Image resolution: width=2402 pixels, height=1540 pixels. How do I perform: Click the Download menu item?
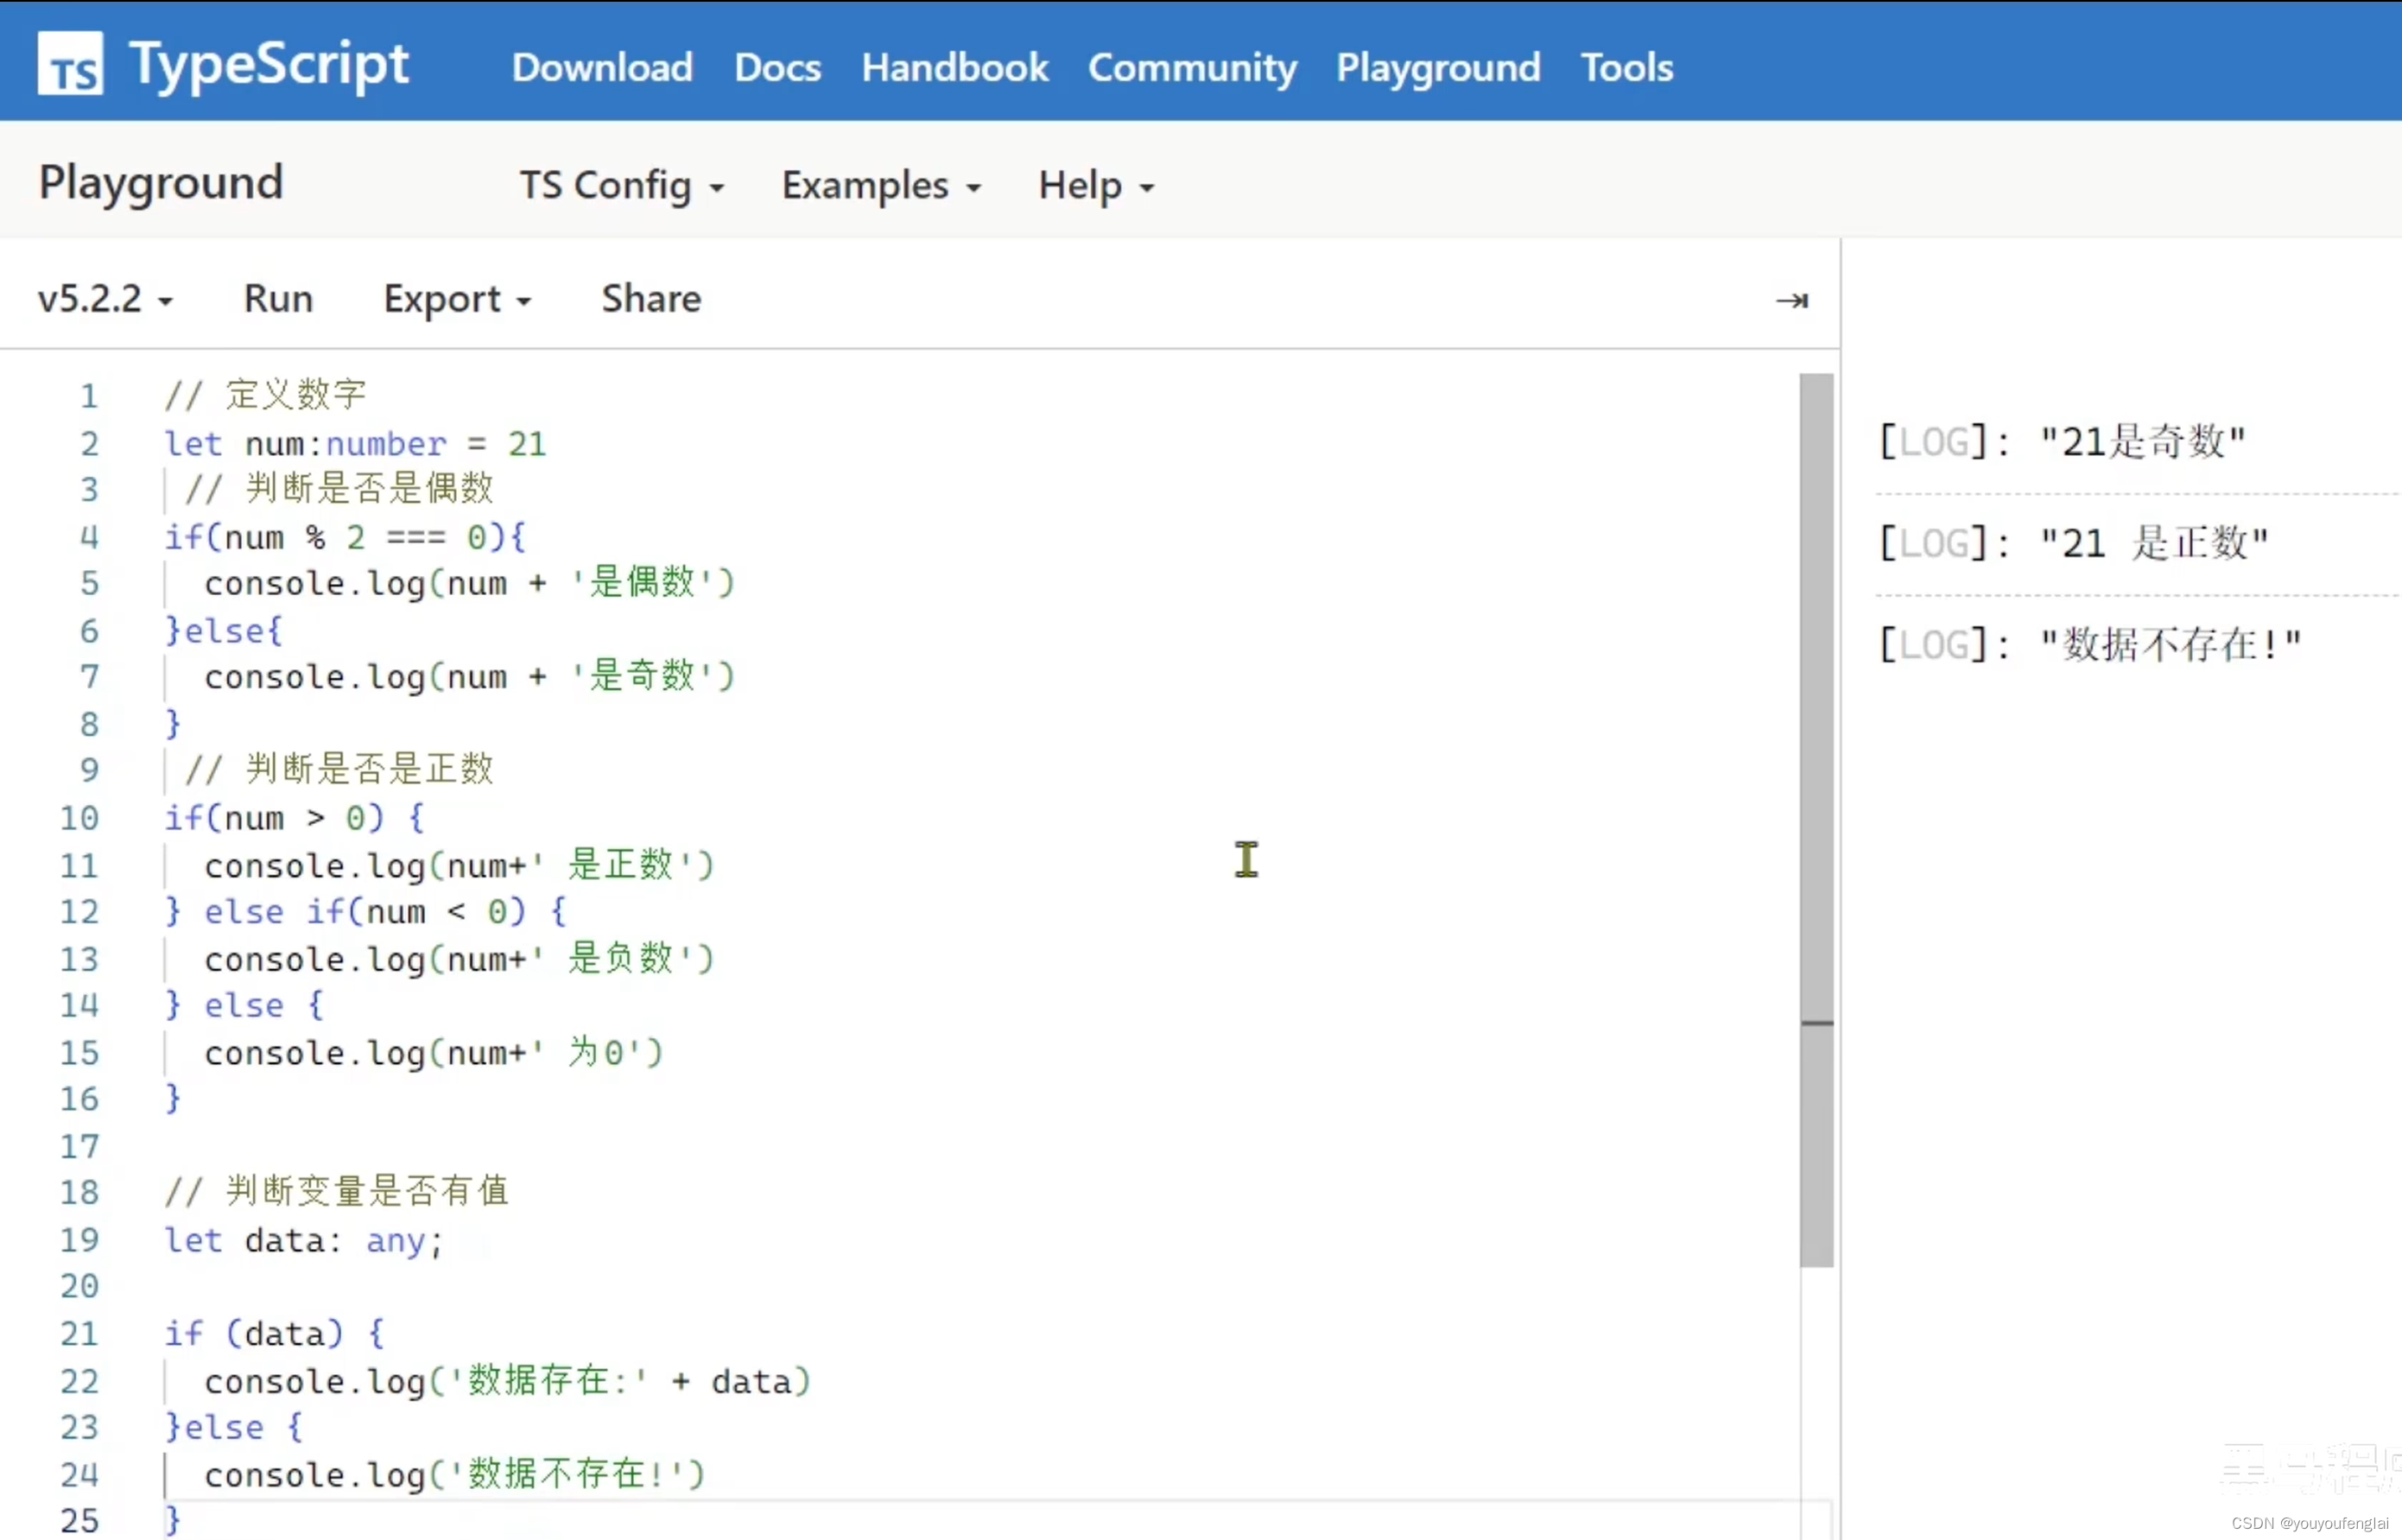[602, 67]
